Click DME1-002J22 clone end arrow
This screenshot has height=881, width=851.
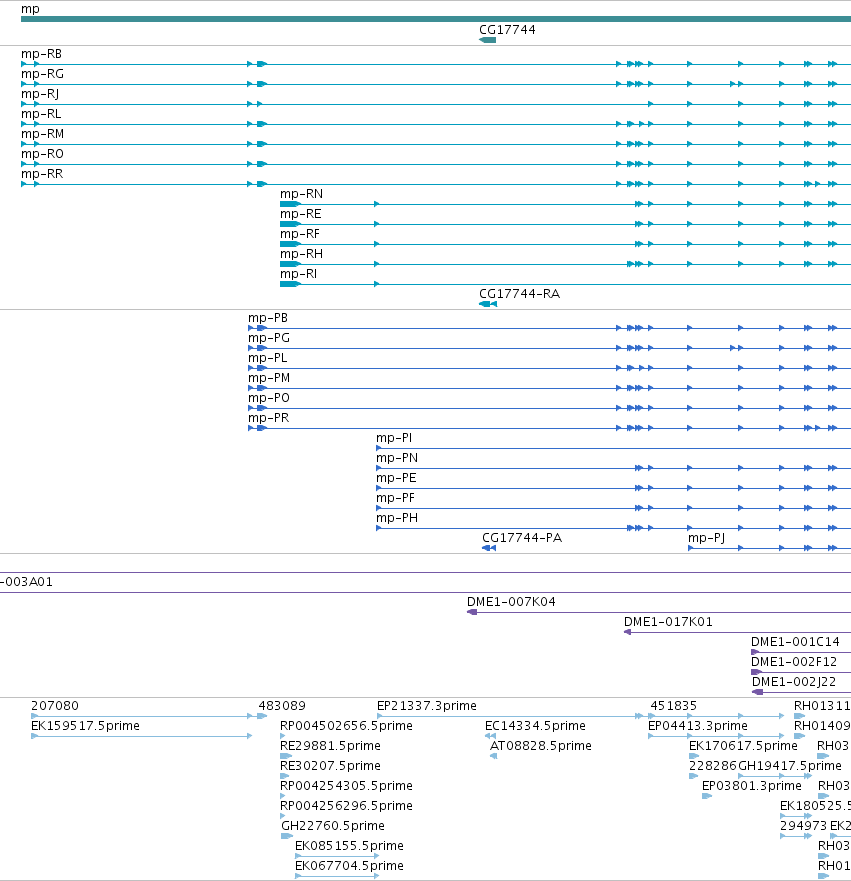coord(758,692)
